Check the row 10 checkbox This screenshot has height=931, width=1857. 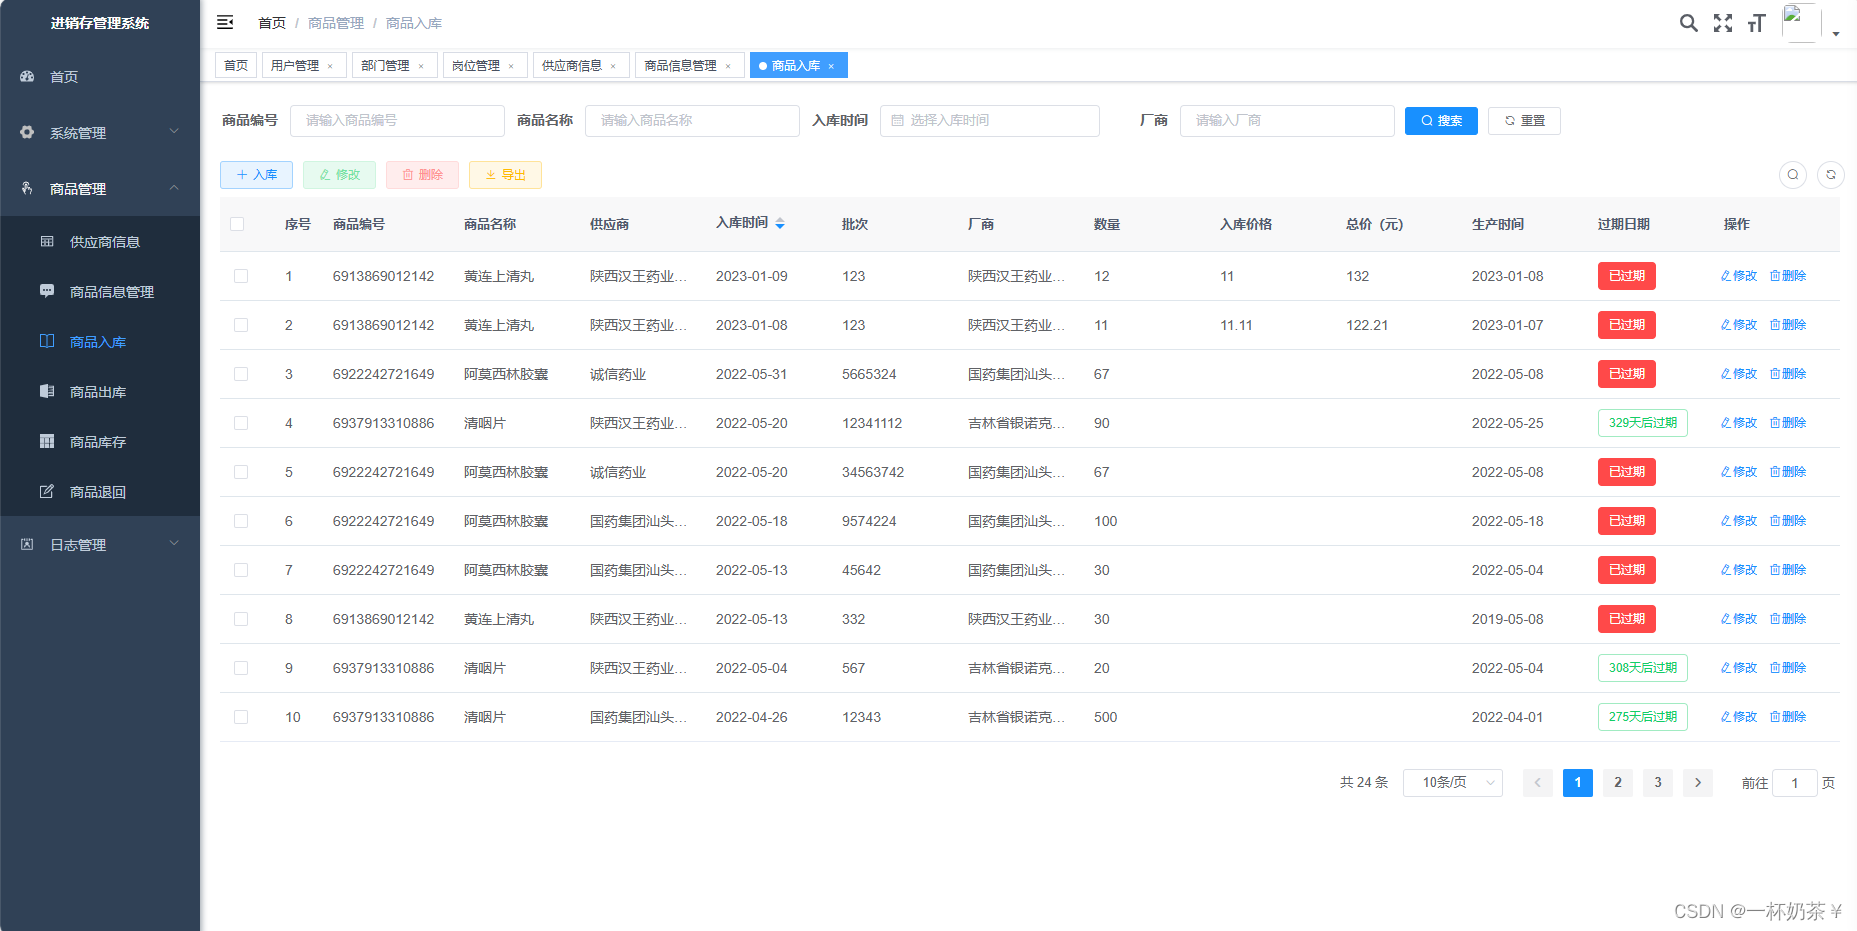[x=241, y=717]
